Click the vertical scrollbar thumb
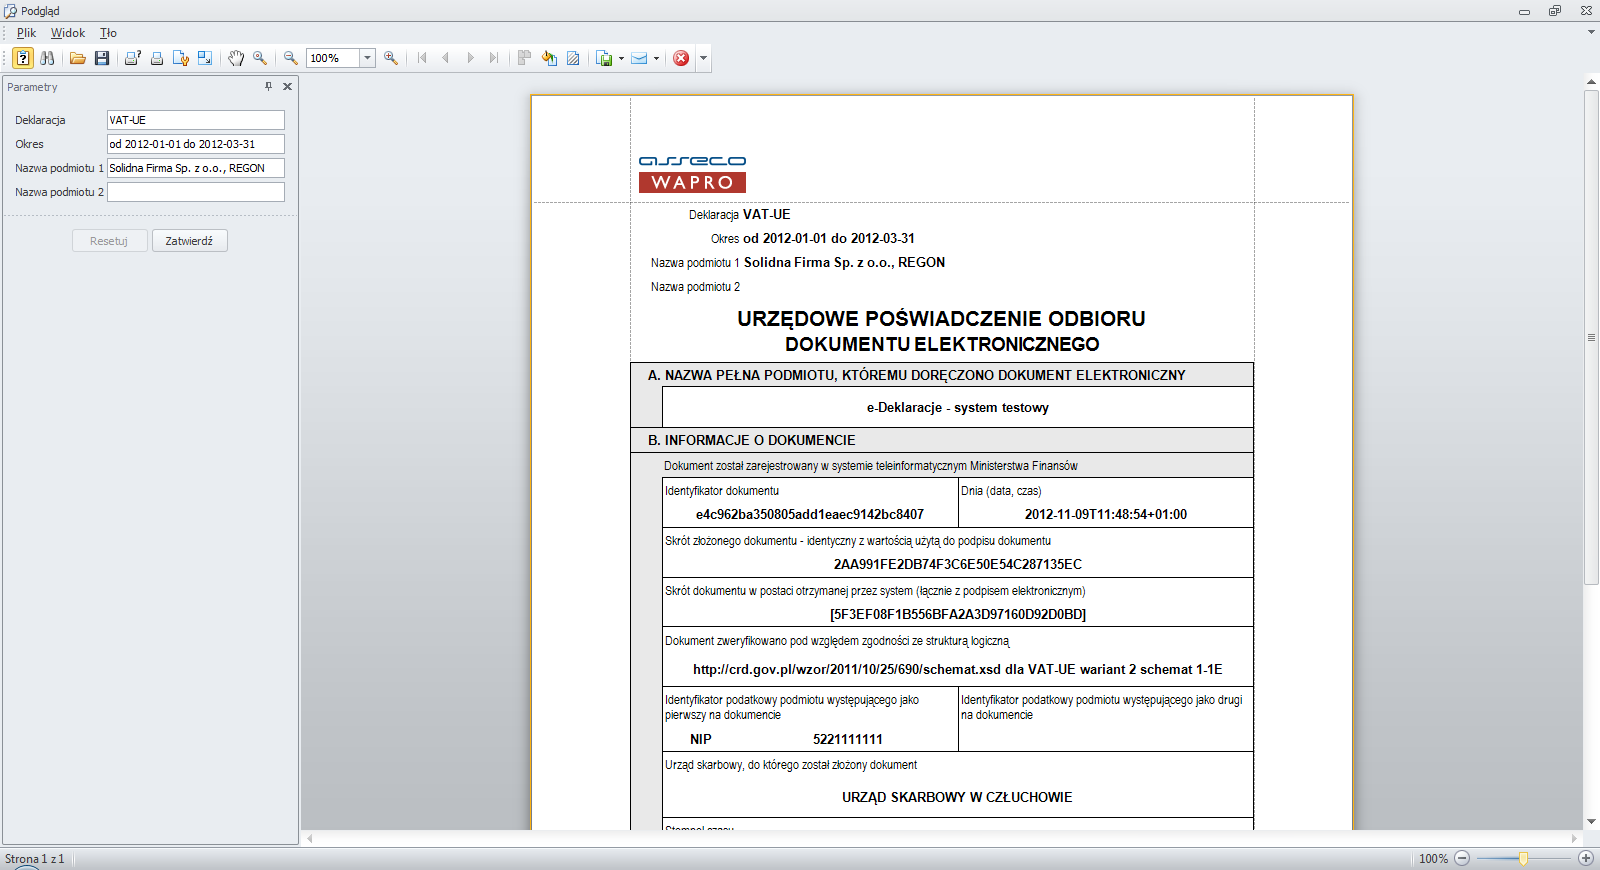The image size is (1600, 870). [x=1591, y=337]
